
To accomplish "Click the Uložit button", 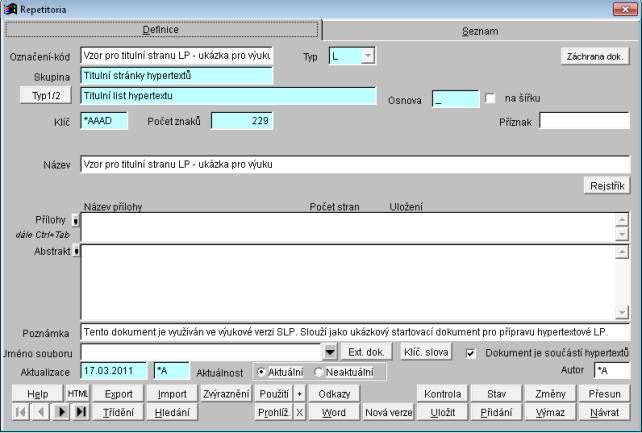I will (x=443, y=412).
